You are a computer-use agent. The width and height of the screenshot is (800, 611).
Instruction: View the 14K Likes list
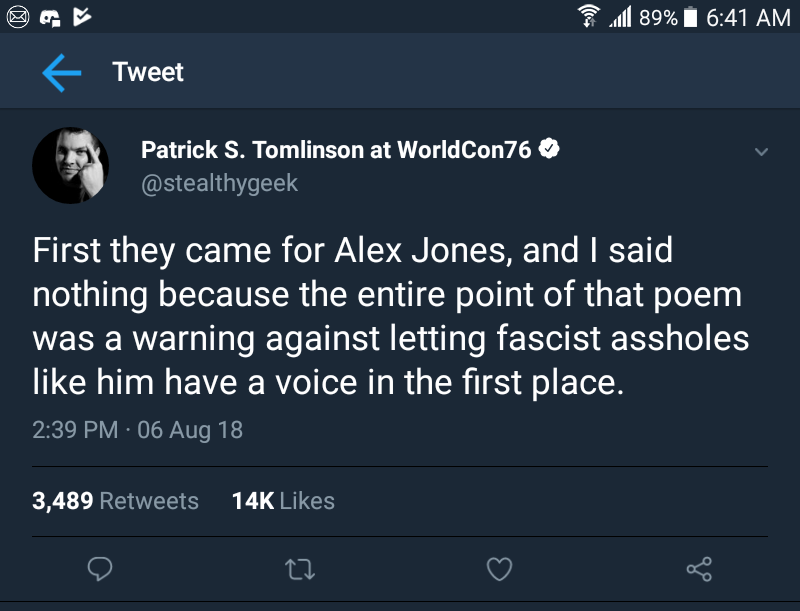pyautogui.click(x=283, y=501)
